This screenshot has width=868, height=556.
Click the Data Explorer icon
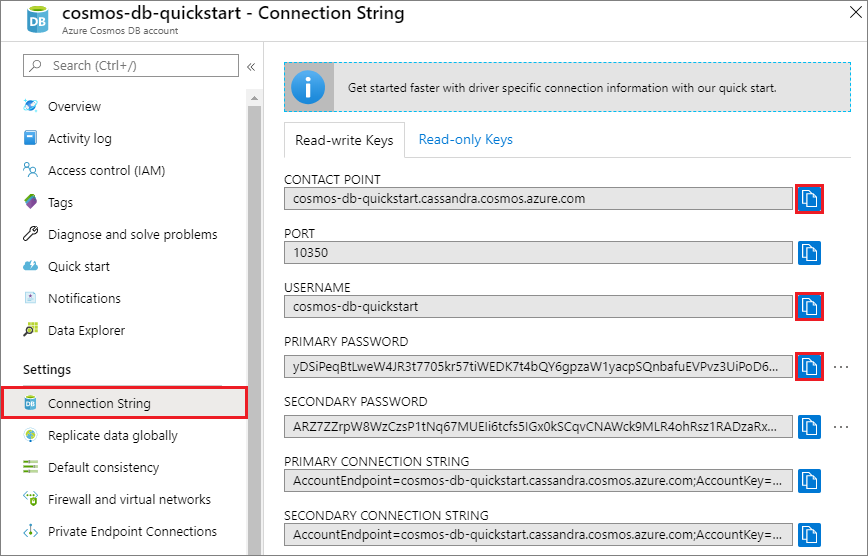(x=30, y=330)
